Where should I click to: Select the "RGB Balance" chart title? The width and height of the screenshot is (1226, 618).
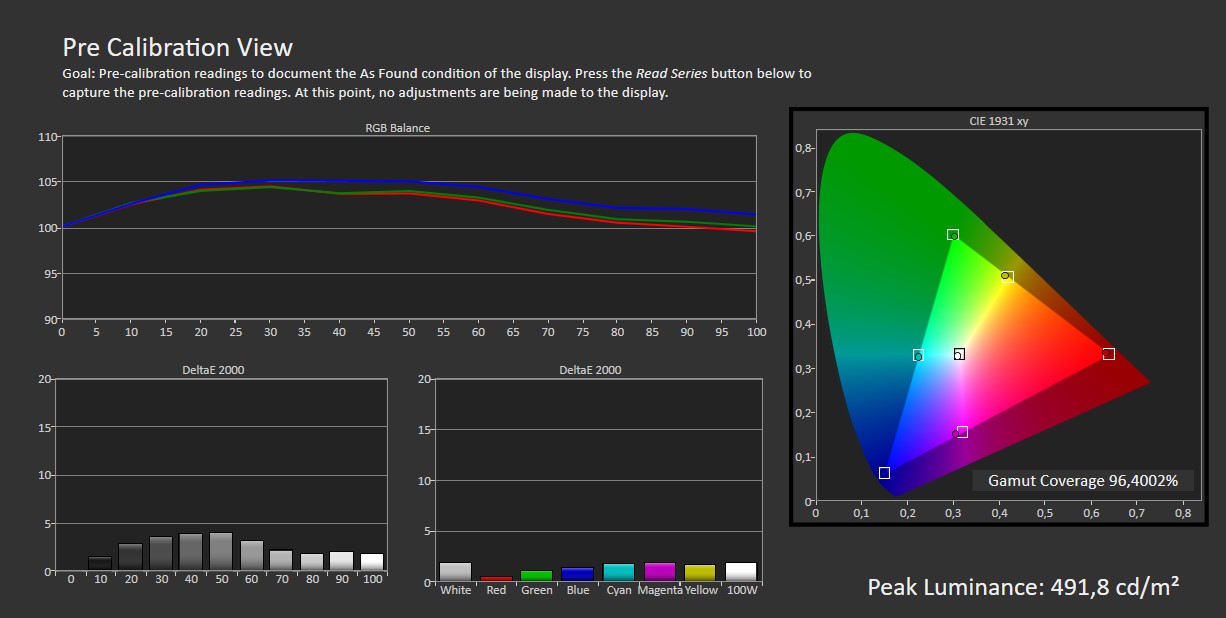point(398,128)
